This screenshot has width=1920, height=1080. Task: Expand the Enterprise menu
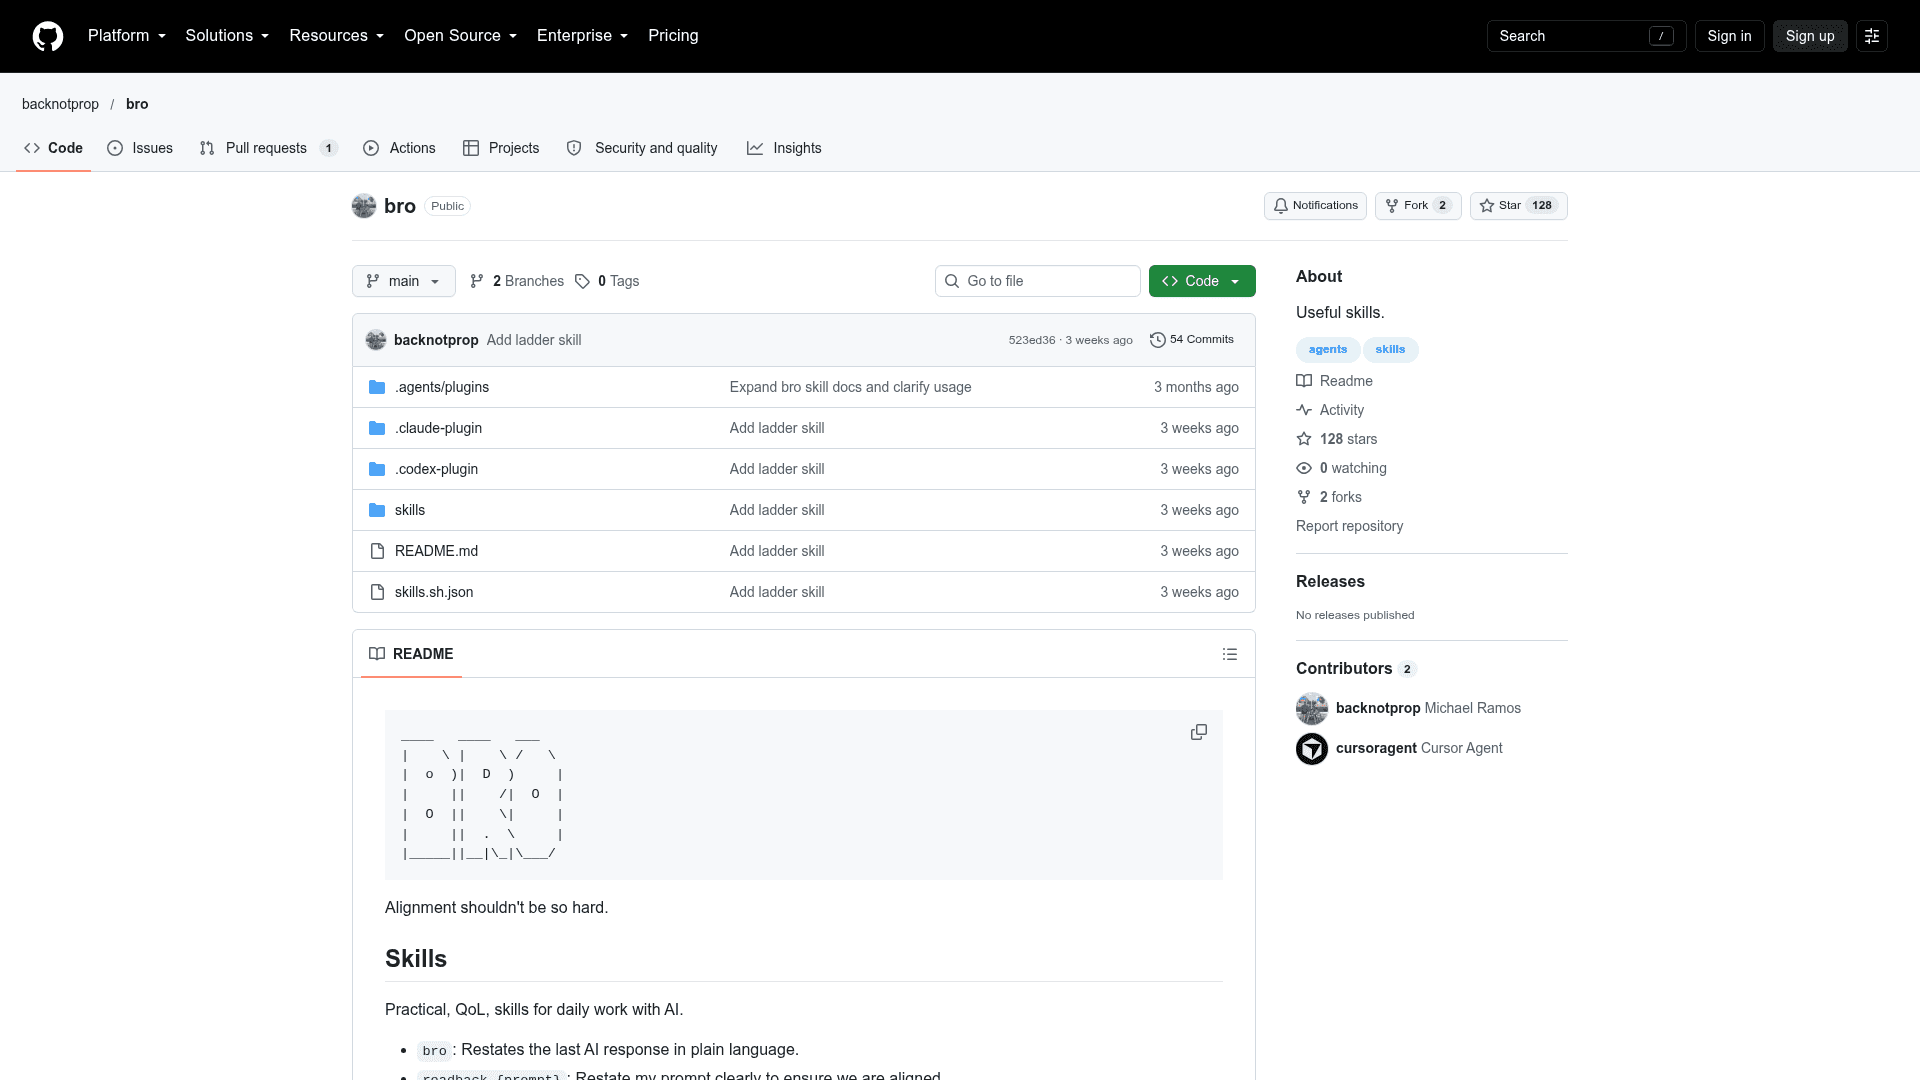(582, 36)
